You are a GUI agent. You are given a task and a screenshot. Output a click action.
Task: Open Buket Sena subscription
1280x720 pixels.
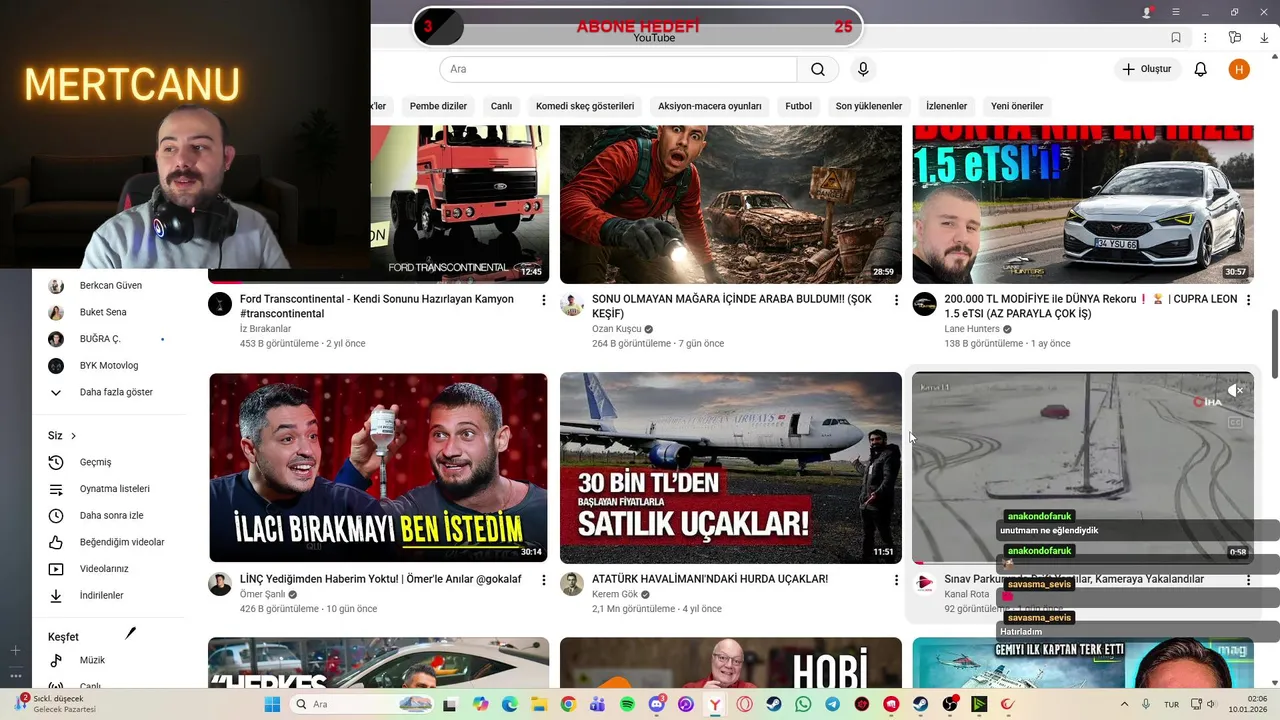103,312
